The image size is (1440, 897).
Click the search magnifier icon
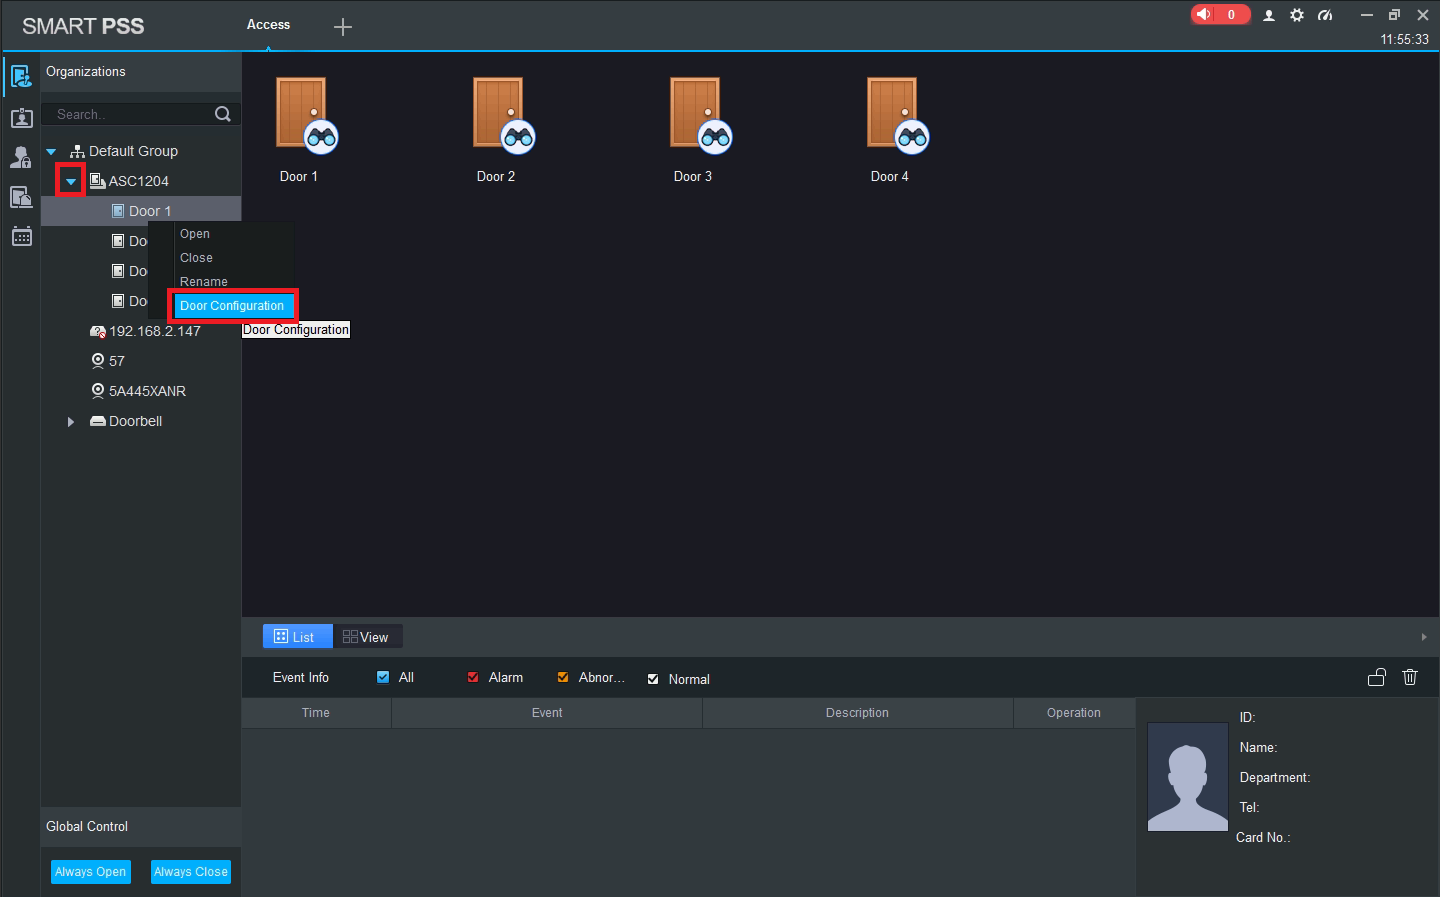point(223,114)
